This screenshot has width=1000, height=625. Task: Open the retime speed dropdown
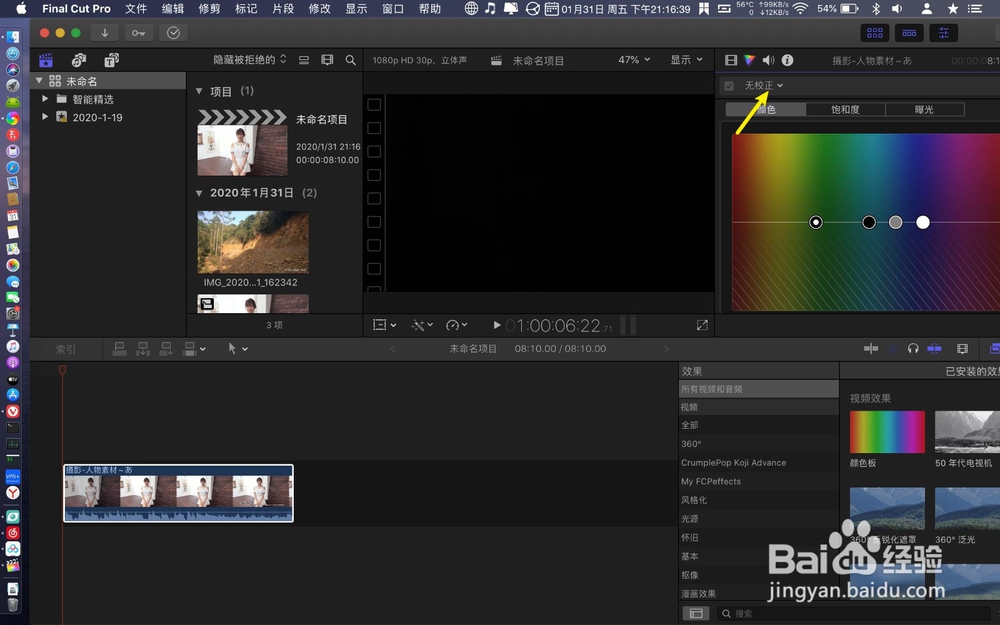(457, 325)
